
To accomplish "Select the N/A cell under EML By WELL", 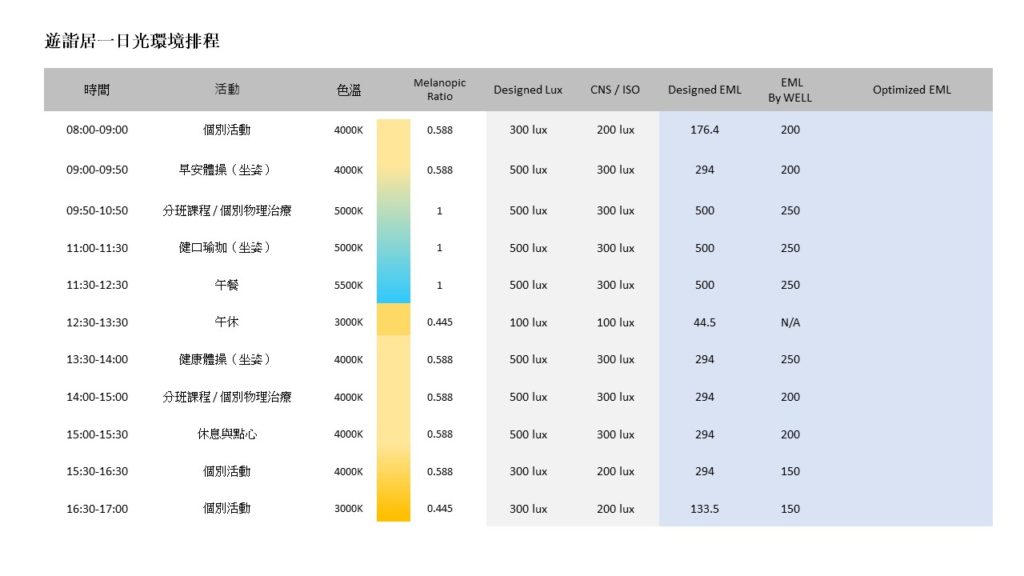I will coord(791,323).
